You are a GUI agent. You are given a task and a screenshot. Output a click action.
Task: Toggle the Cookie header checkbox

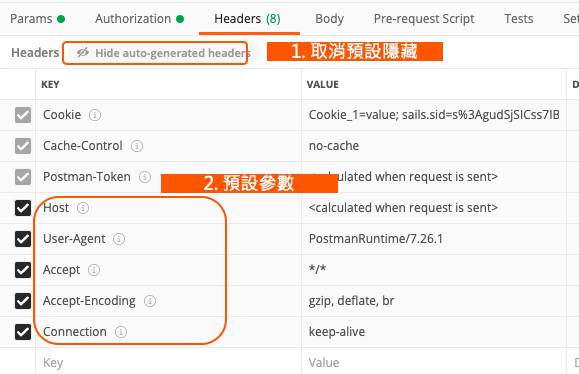pyautogui.click(x=23, y=115)
